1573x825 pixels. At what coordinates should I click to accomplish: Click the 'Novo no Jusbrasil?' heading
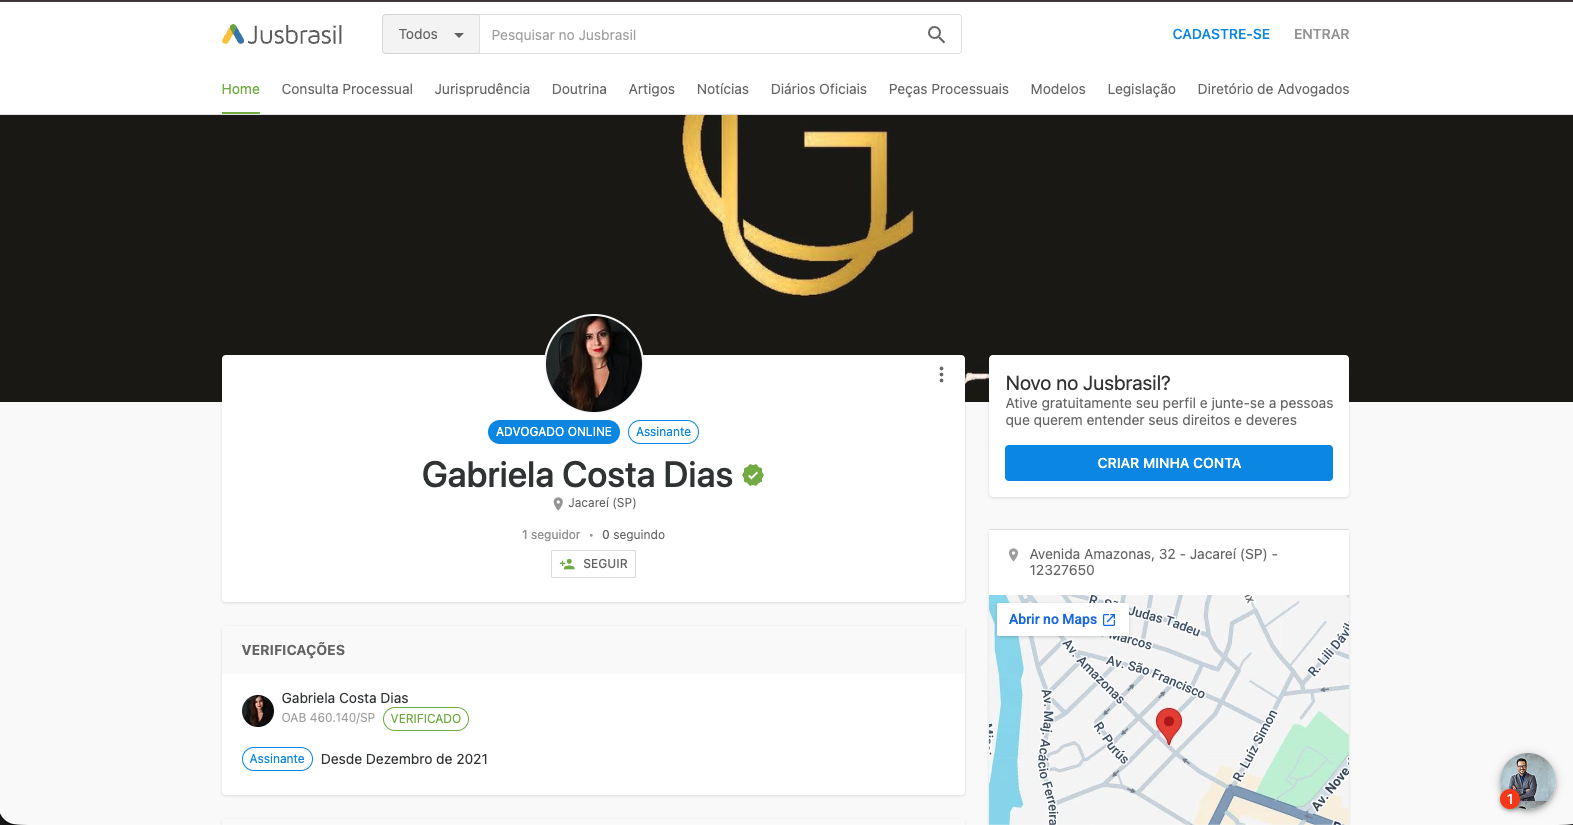pos(1088,383)
